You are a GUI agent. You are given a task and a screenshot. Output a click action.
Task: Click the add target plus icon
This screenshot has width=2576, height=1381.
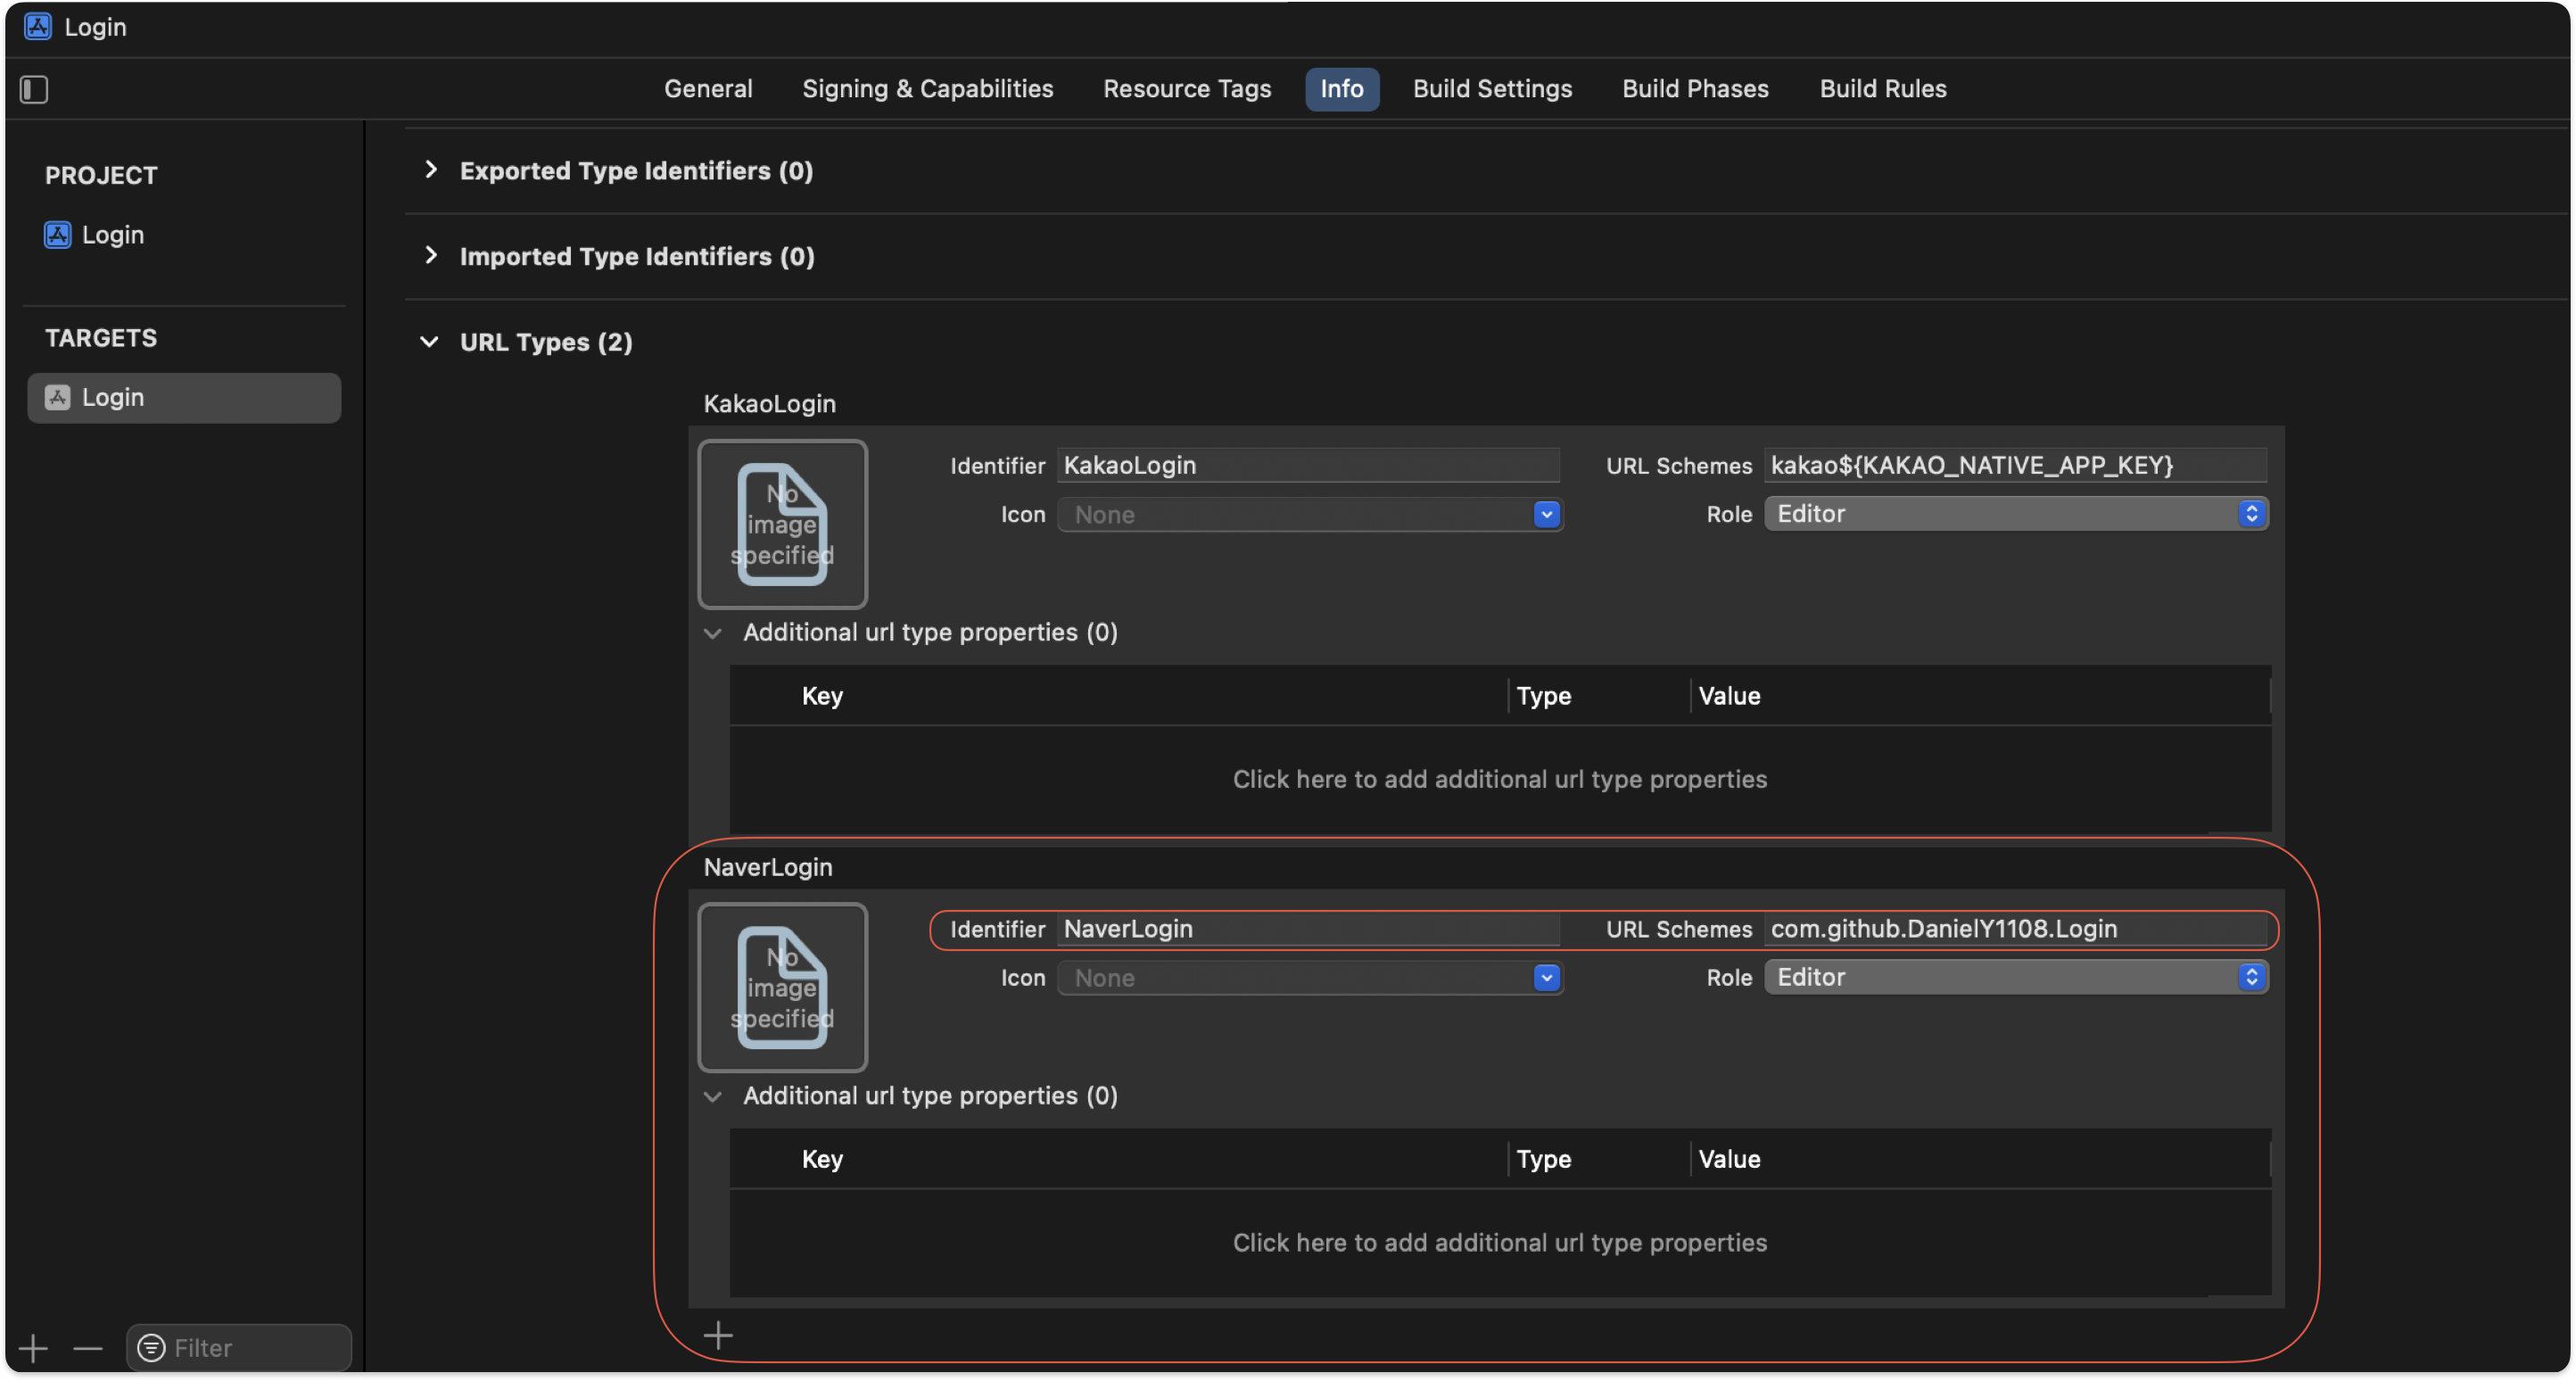(33, 1348)
